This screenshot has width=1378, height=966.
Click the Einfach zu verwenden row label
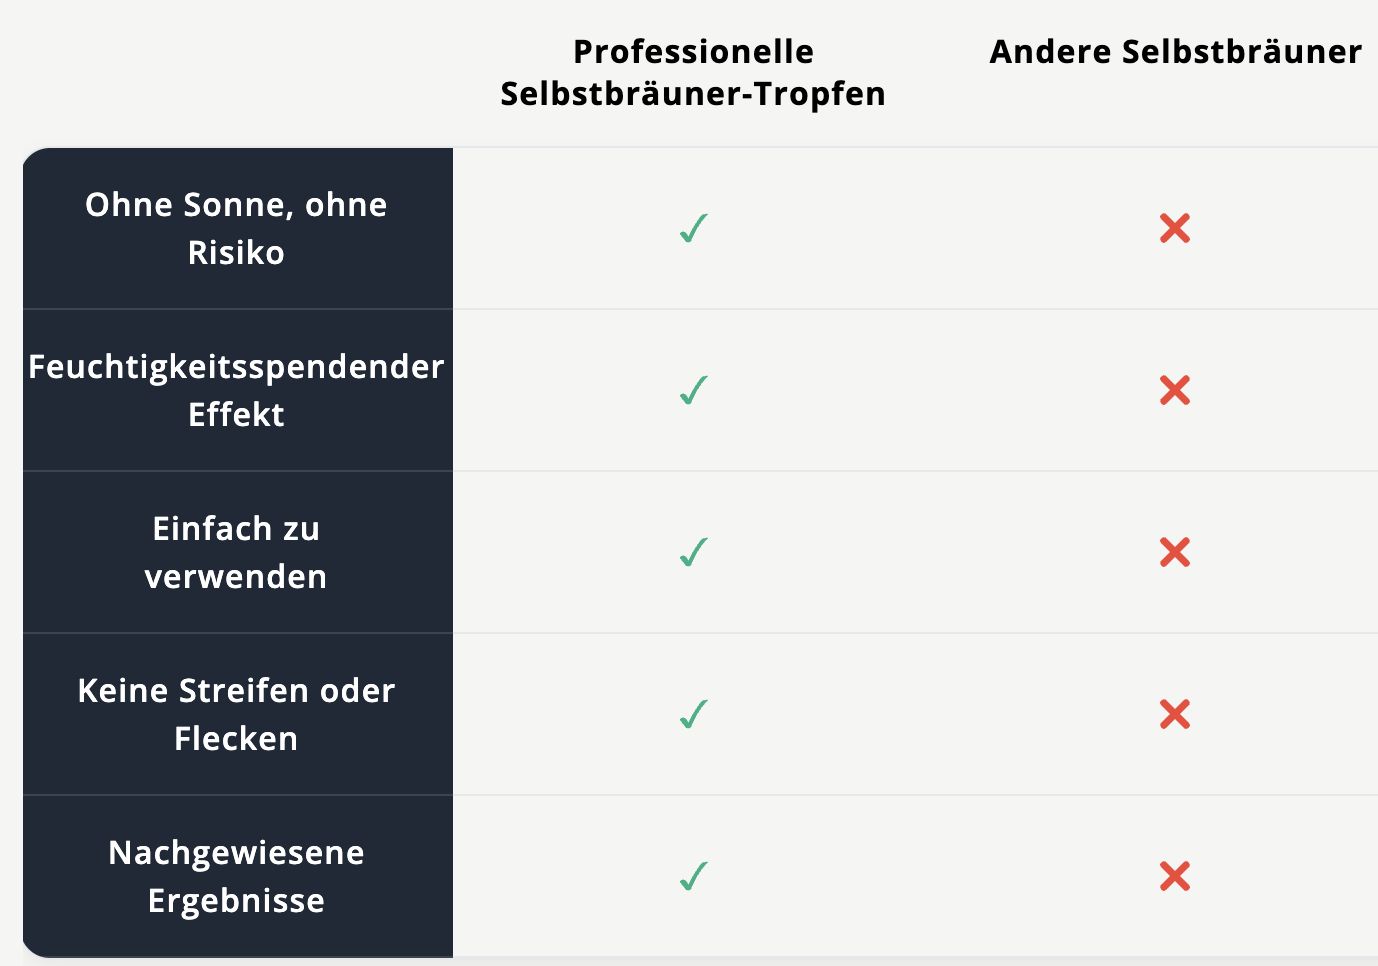pos(236,552)
